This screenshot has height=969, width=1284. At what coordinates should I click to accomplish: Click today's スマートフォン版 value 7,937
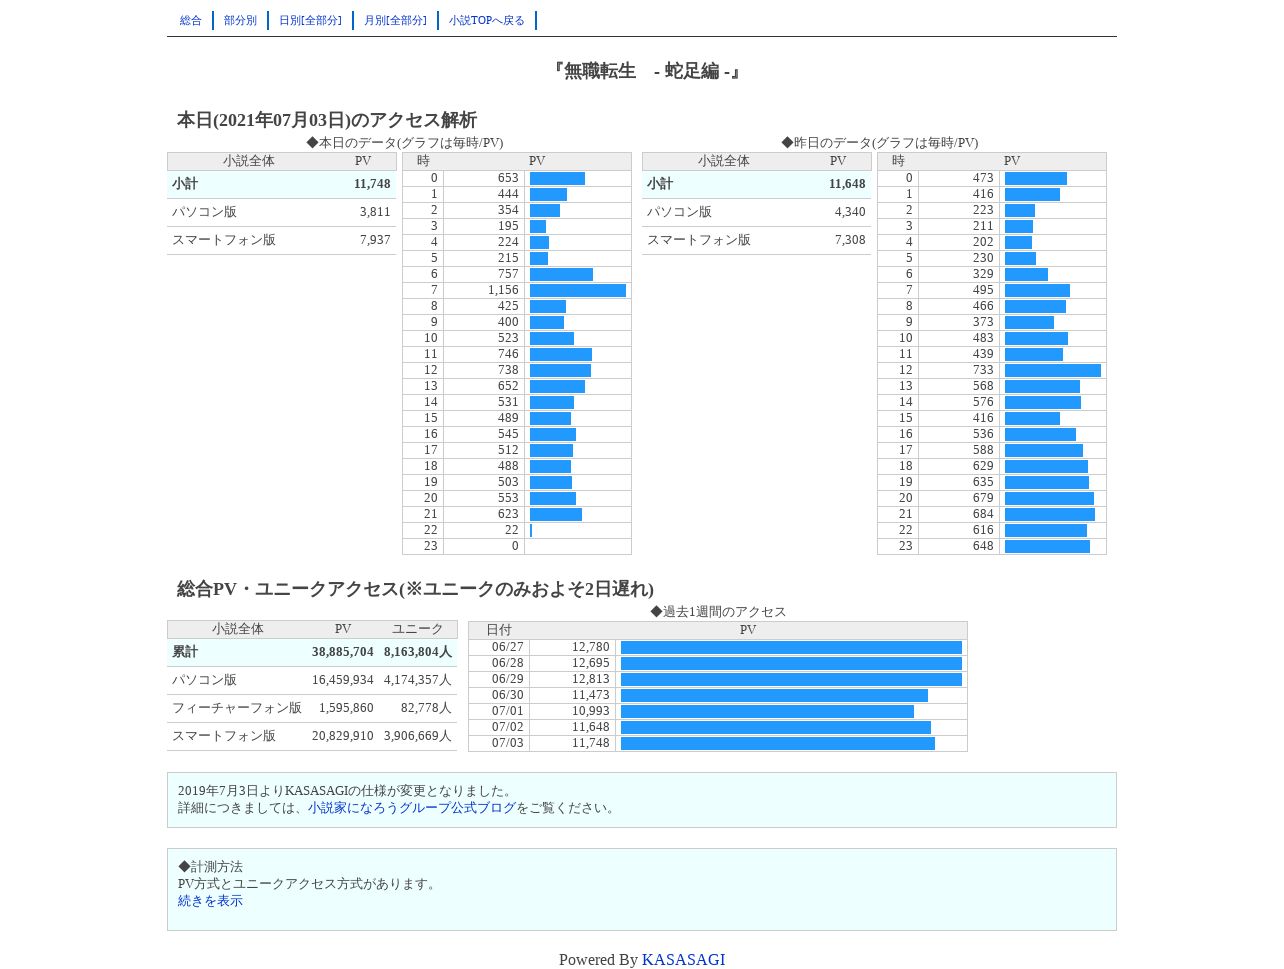click(x=375, y=240)
